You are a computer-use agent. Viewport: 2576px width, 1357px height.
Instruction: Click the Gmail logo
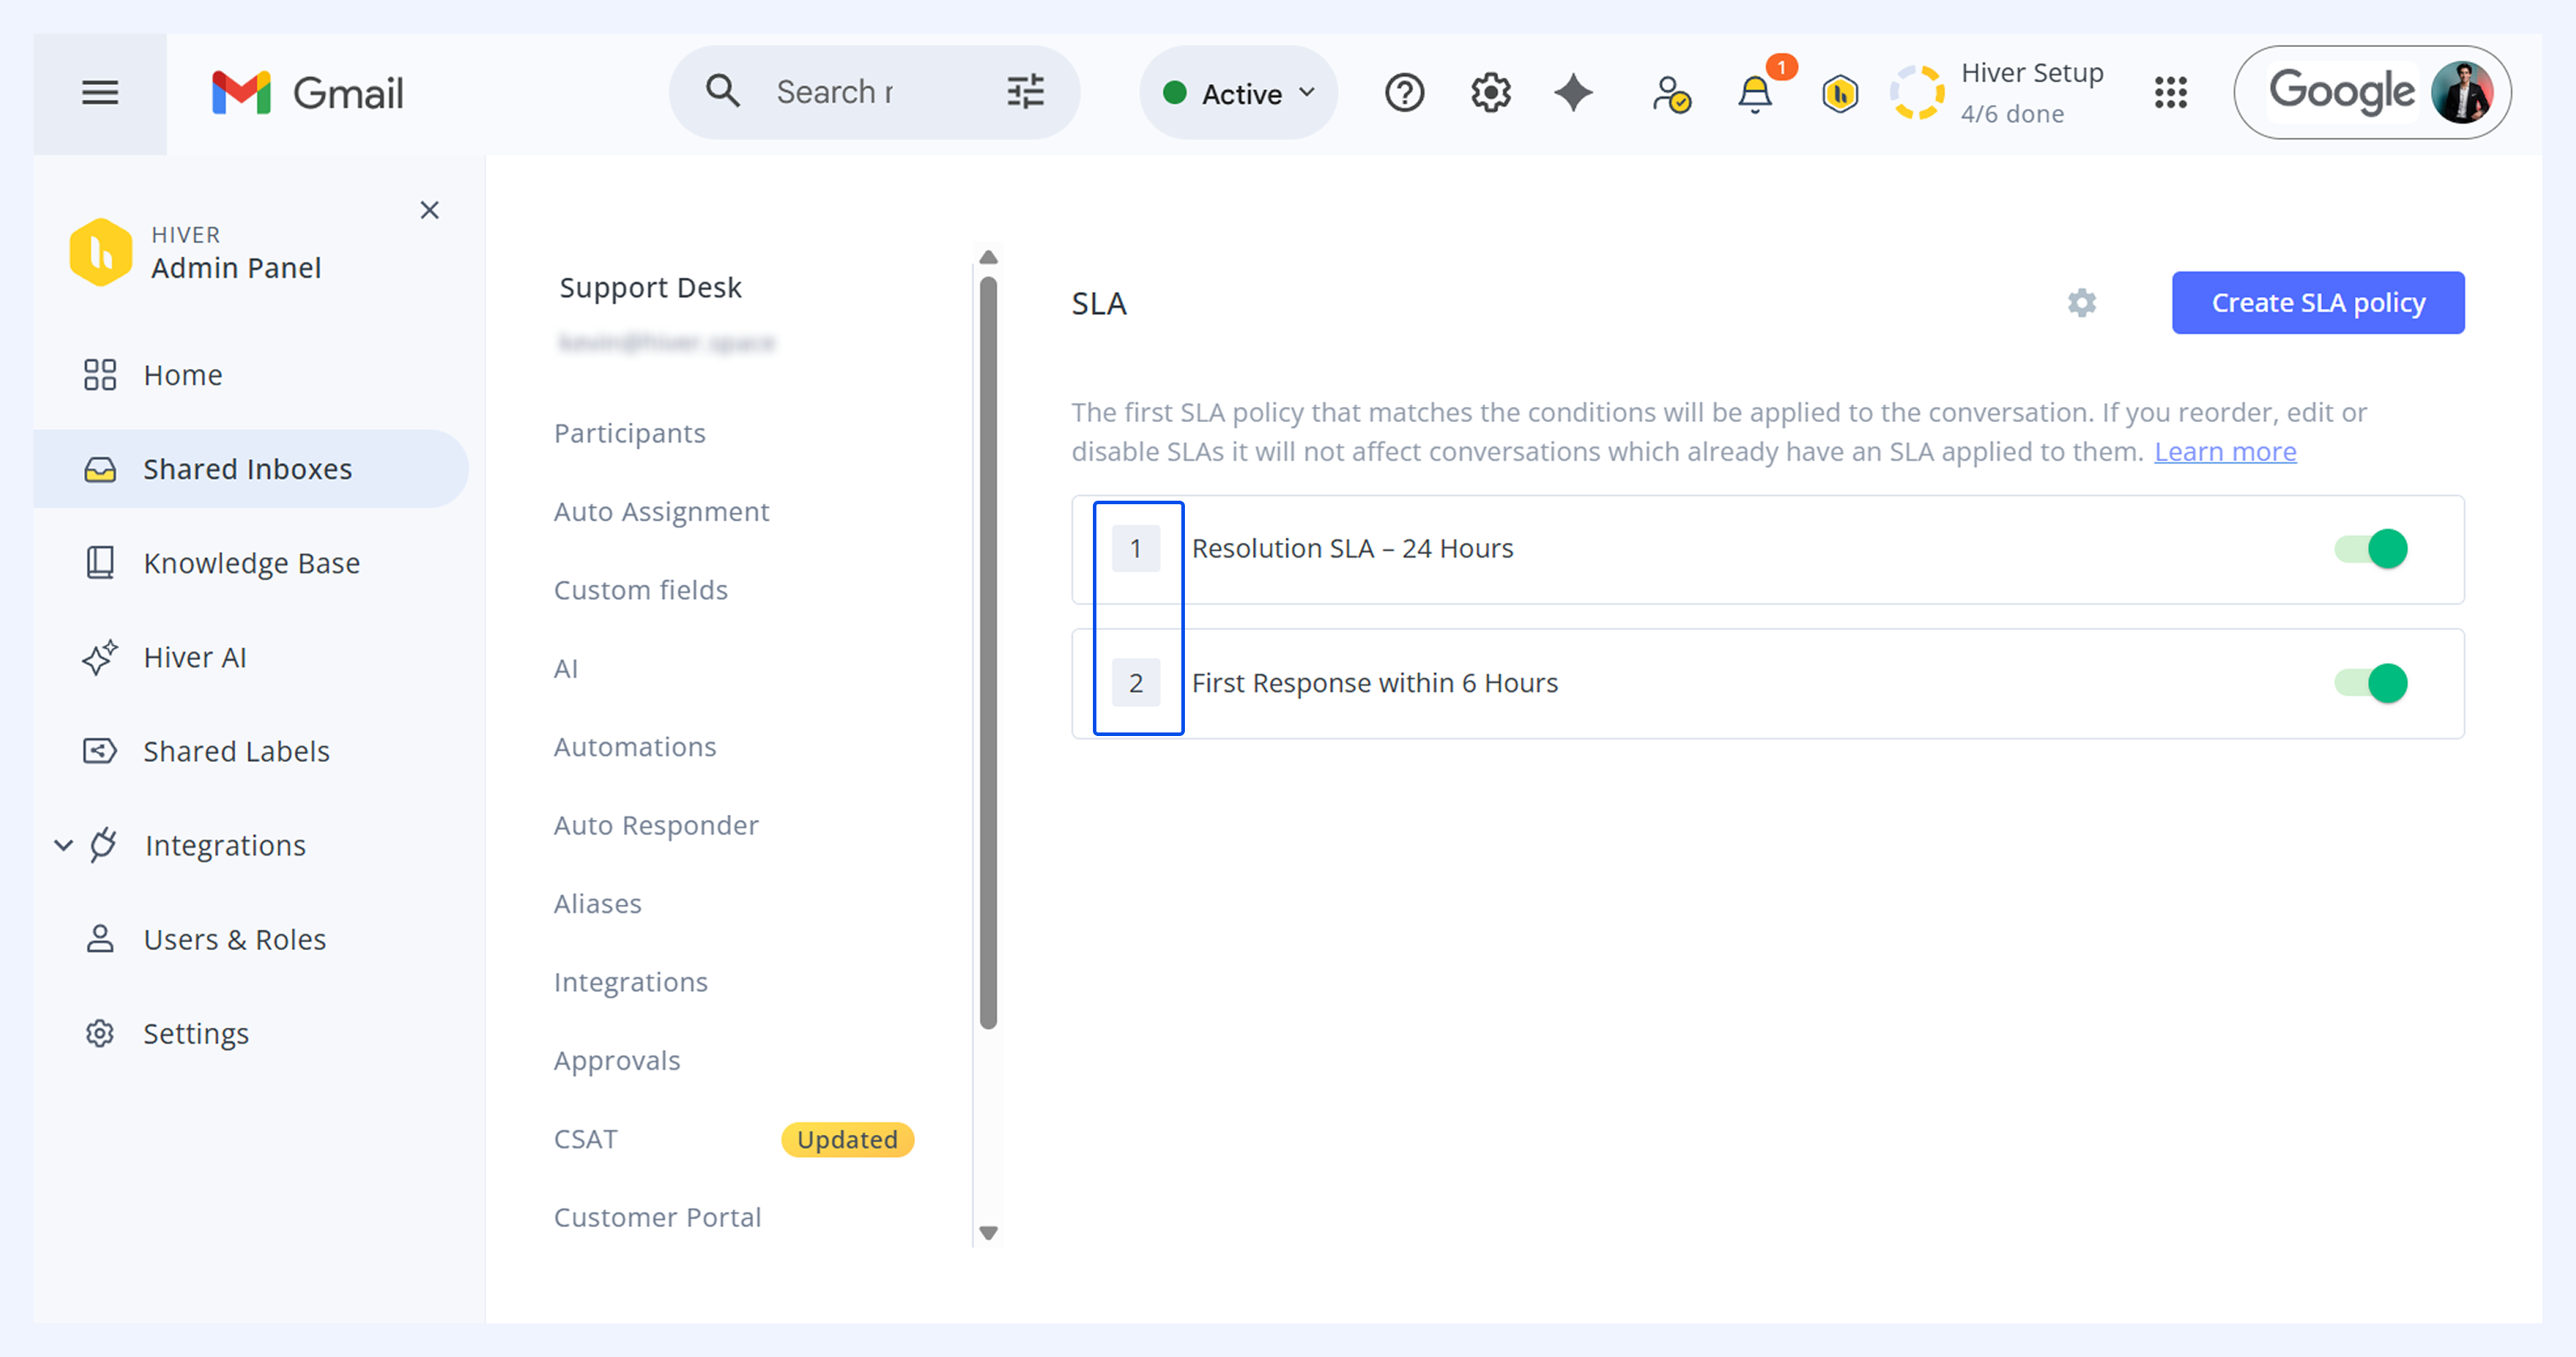(308, 93)
